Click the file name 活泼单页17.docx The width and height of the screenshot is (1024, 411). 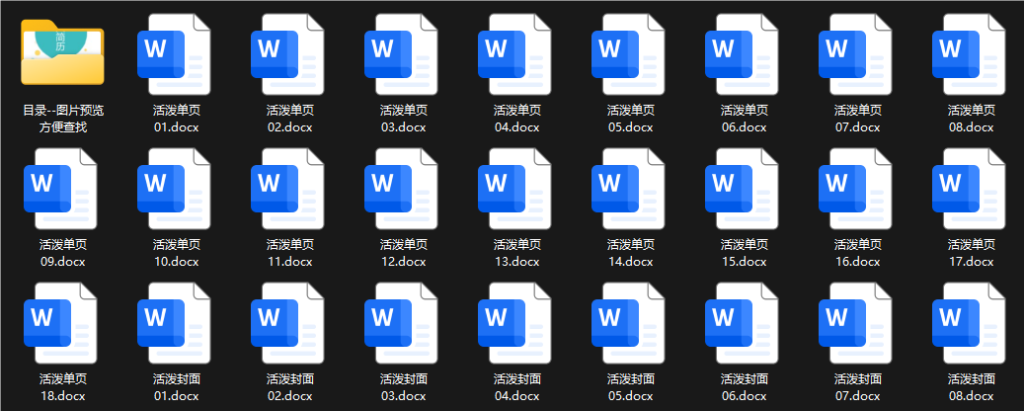coord(972,253)
